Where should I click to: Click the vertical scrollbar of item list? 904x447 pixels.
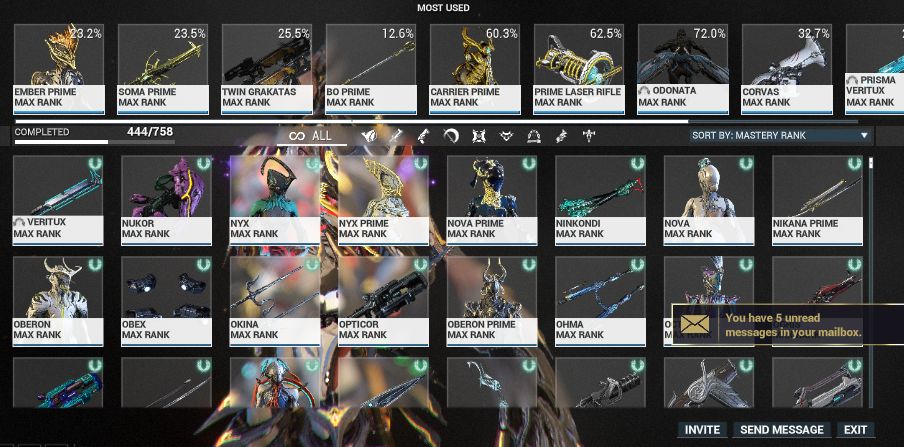coord(871,283)
